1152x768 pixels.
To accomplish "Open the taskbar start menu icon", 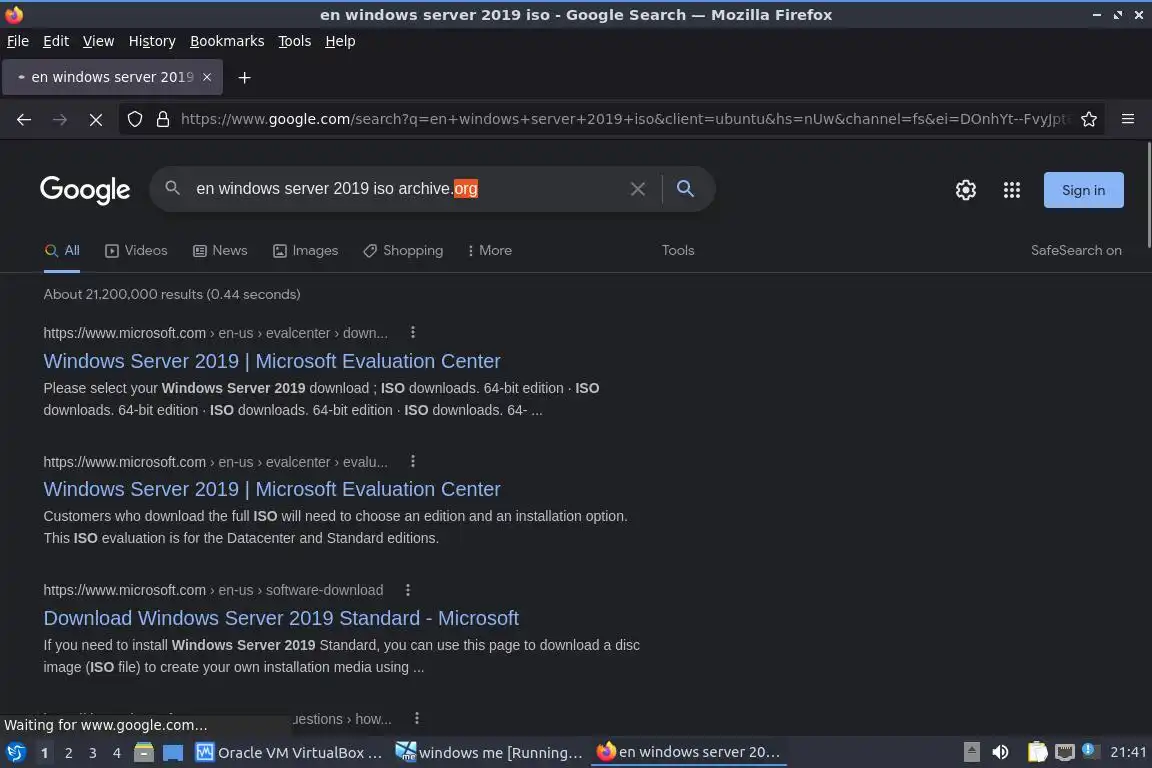I will tap(15, 753).
